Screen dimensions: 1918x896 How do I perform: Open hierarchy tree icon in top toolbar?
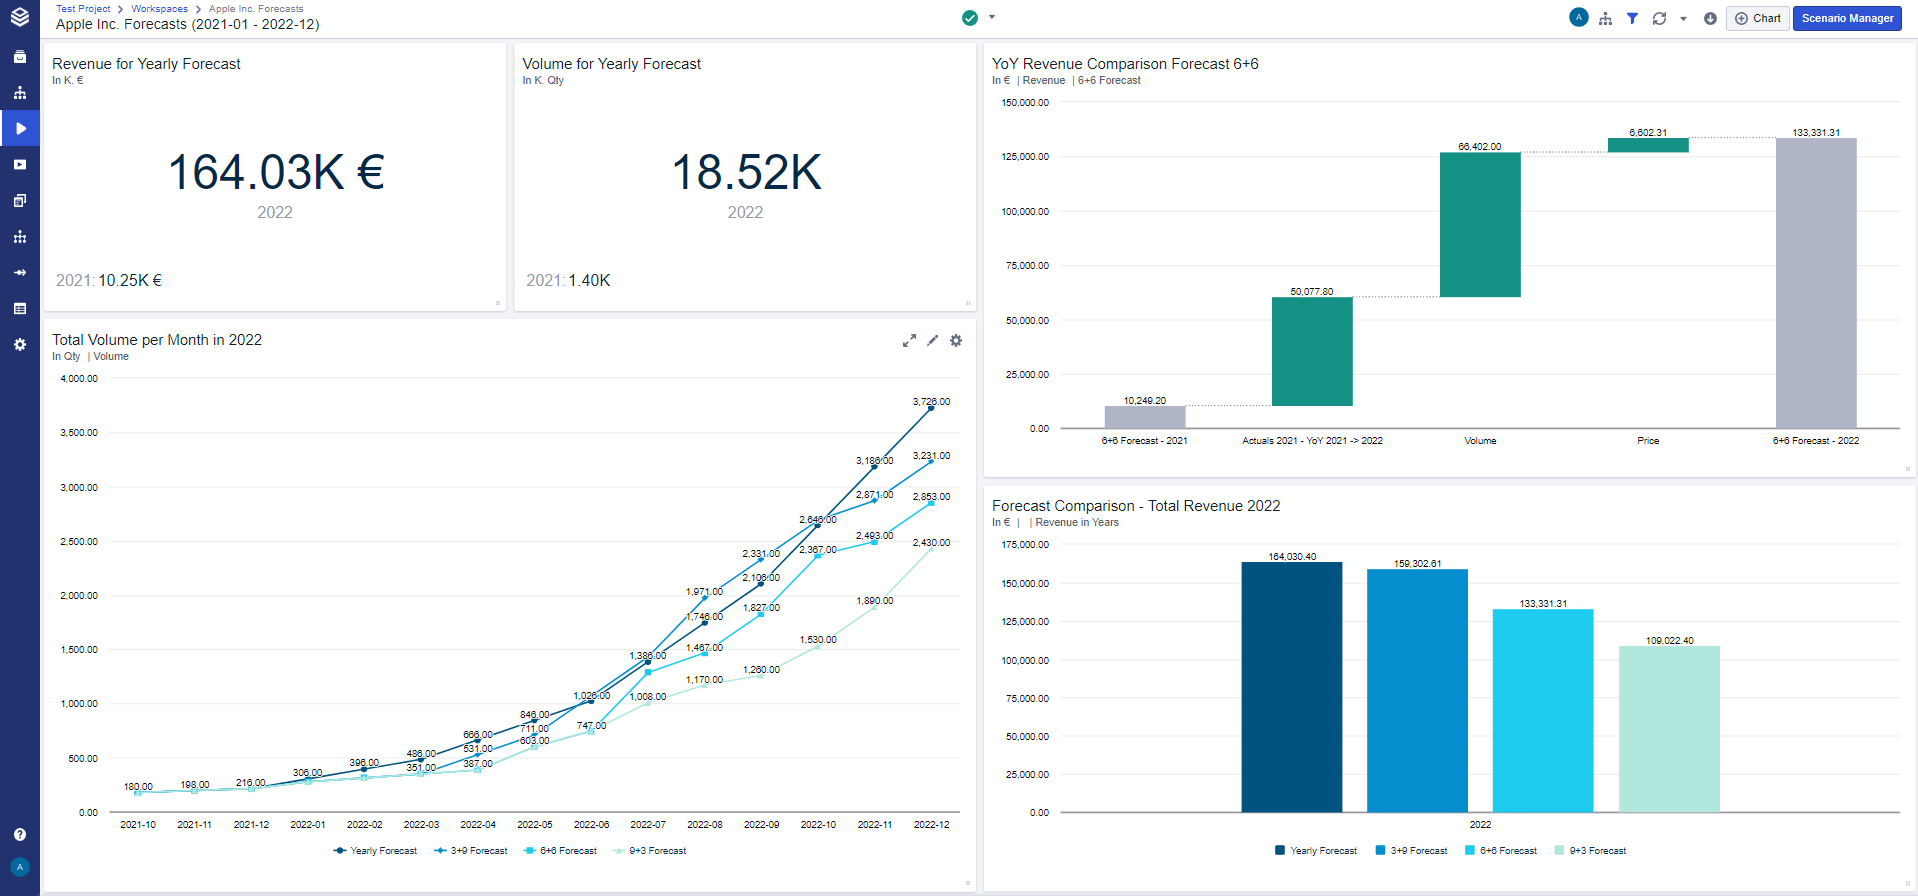coord(1605,18)
